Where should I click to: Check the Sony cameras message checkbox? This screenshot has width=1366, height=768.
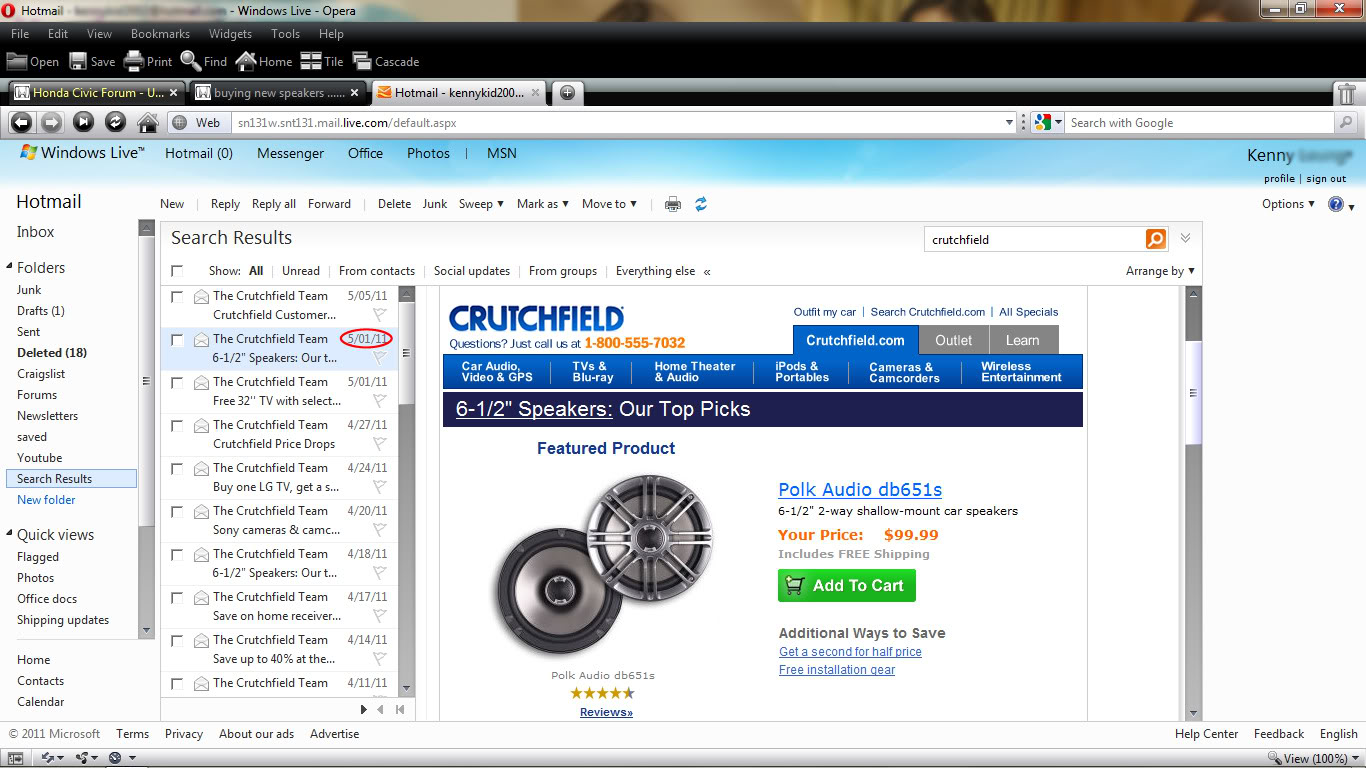177,511
